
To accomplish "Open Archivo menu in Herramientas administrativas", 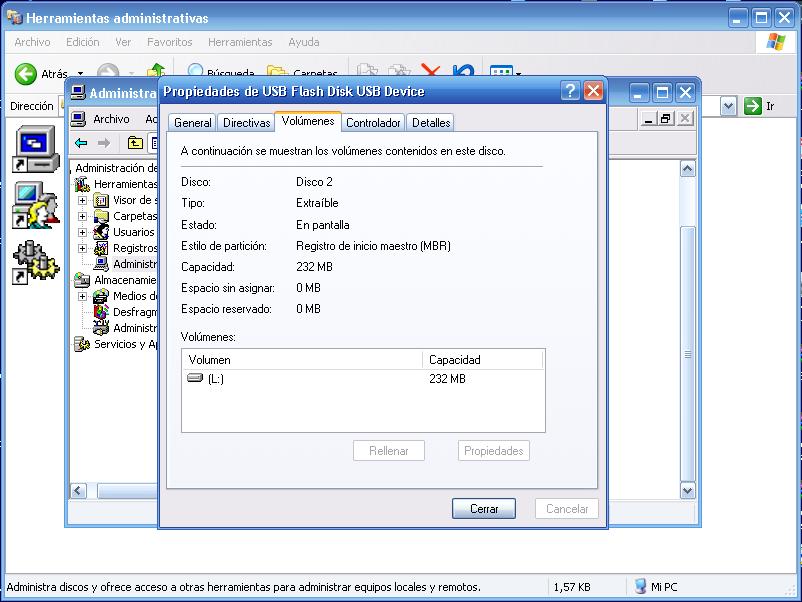I will 32,42.
